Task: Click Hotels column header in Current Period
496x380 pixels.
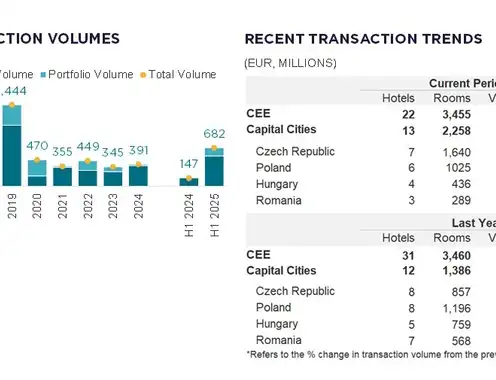Action: [398, 98]
